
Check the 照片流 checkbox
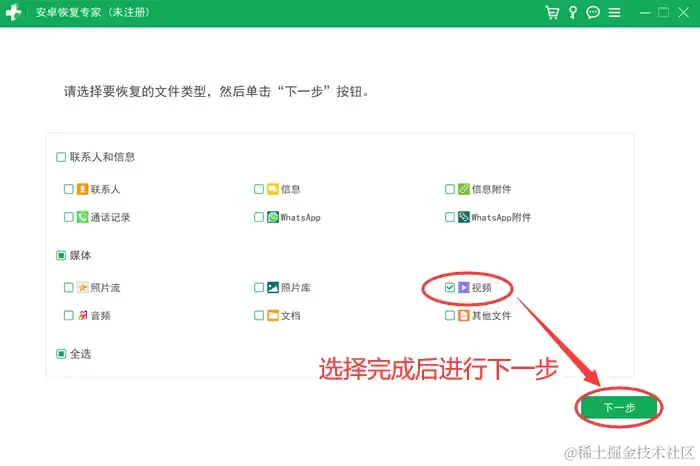click(68, 287)
